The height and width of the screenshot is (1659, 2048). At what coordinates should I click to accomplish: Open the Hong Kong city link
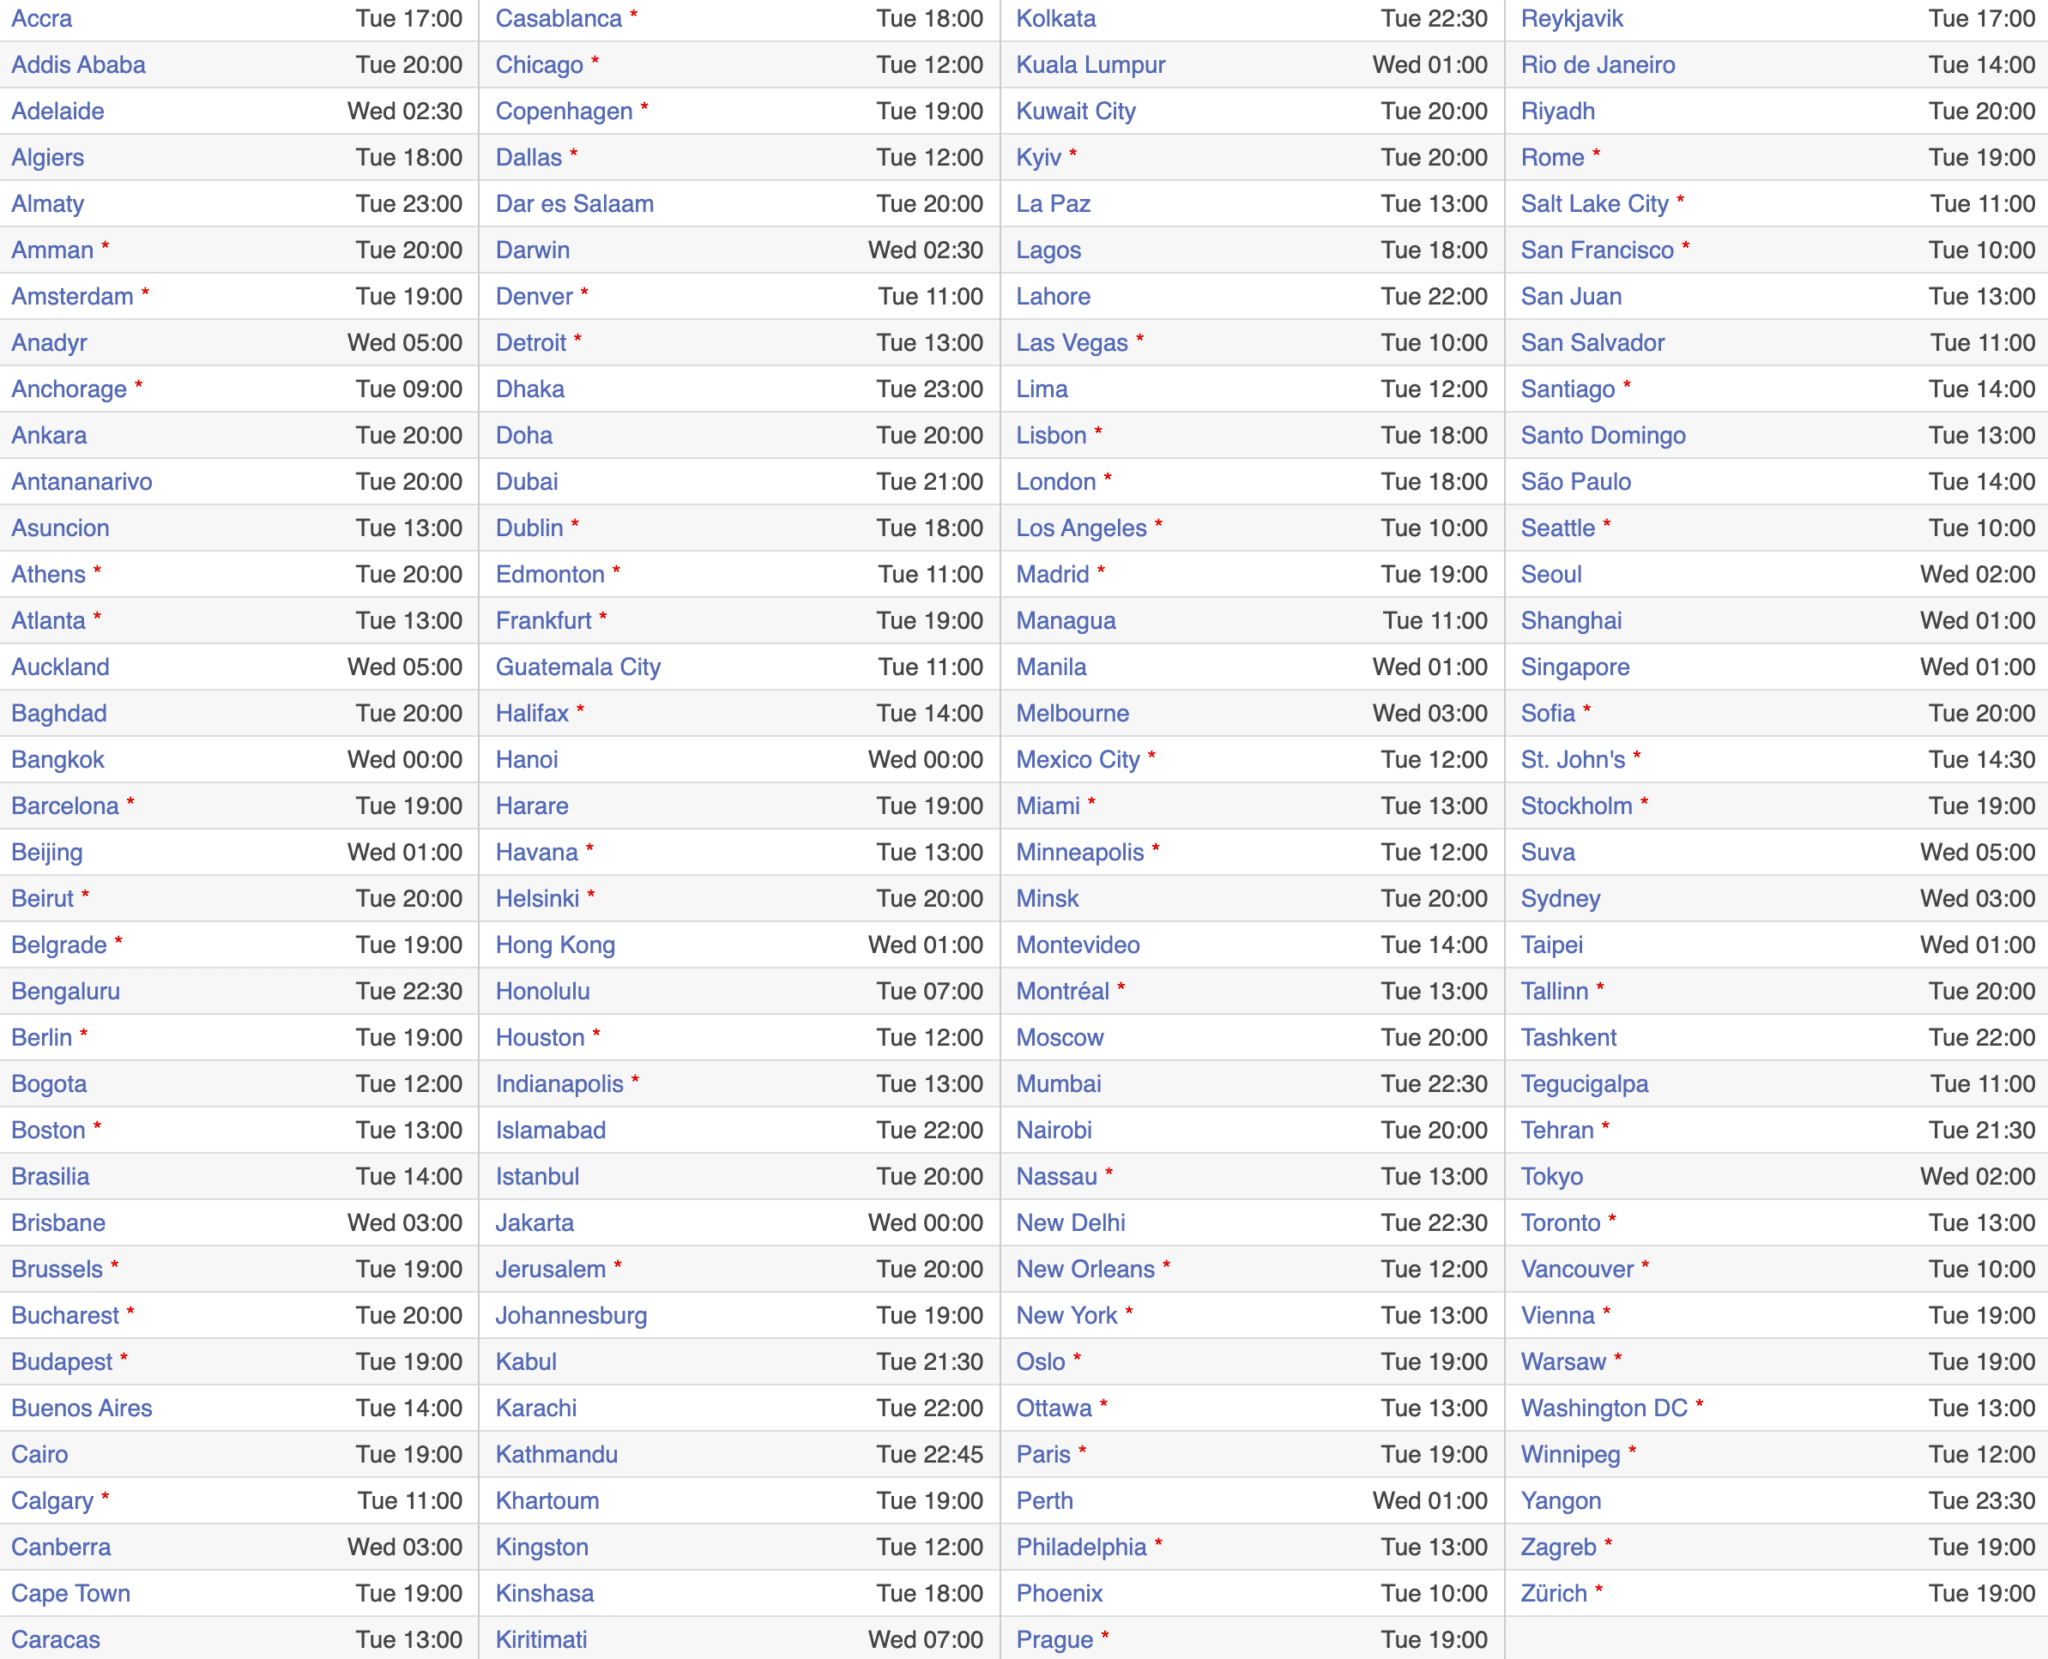(555, 945)
